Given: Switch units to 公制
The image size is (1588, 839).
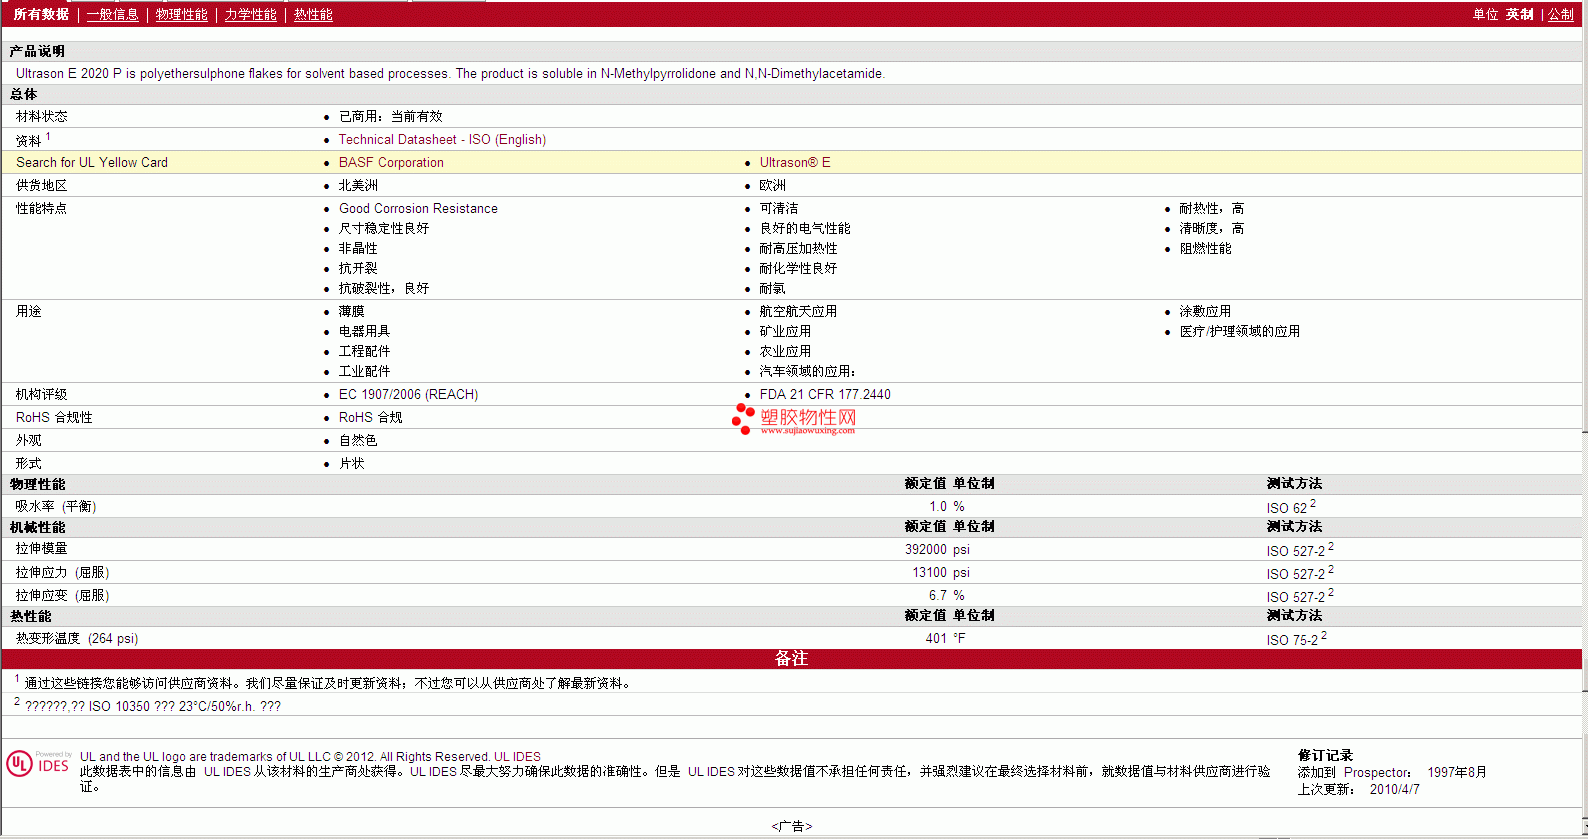Looking at the screenshot, I should point(1561,14).
